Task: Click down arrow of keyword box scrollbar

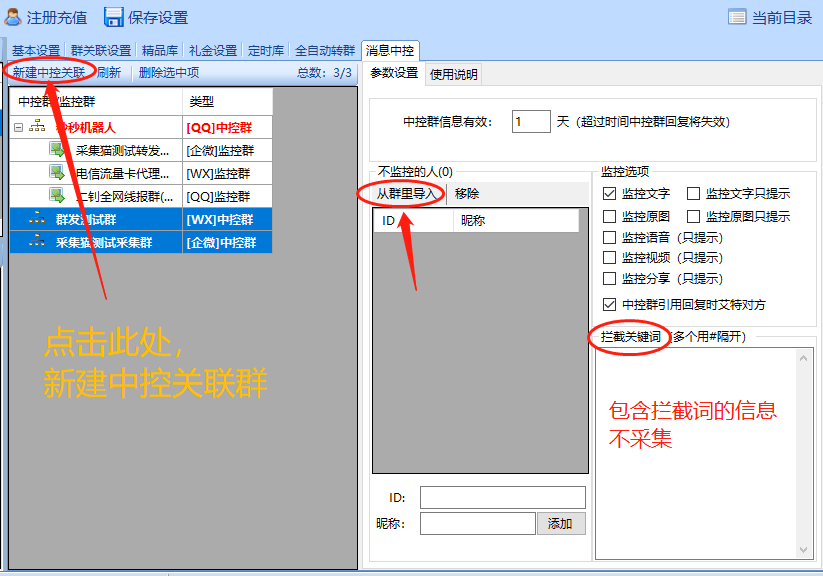Action: pos(803,550)
